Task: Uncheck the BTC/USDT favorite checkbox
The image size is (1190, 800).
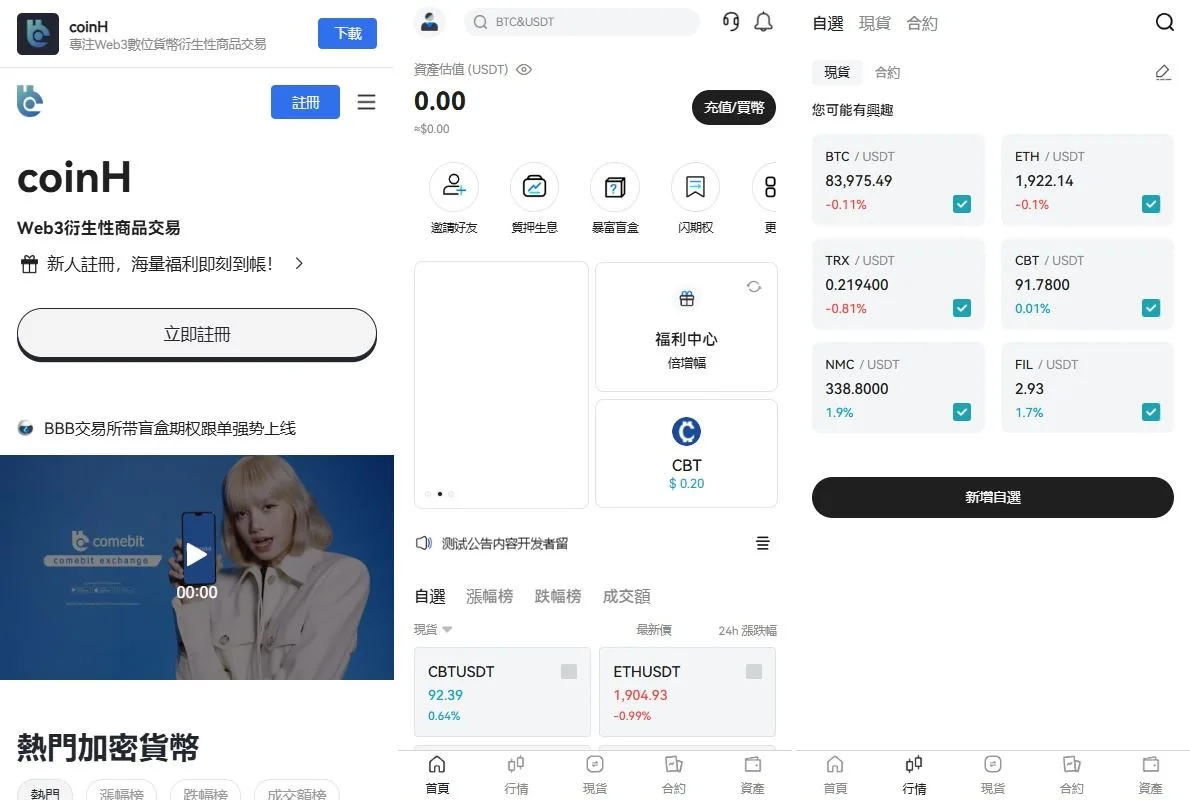Action: click(961, 204)
